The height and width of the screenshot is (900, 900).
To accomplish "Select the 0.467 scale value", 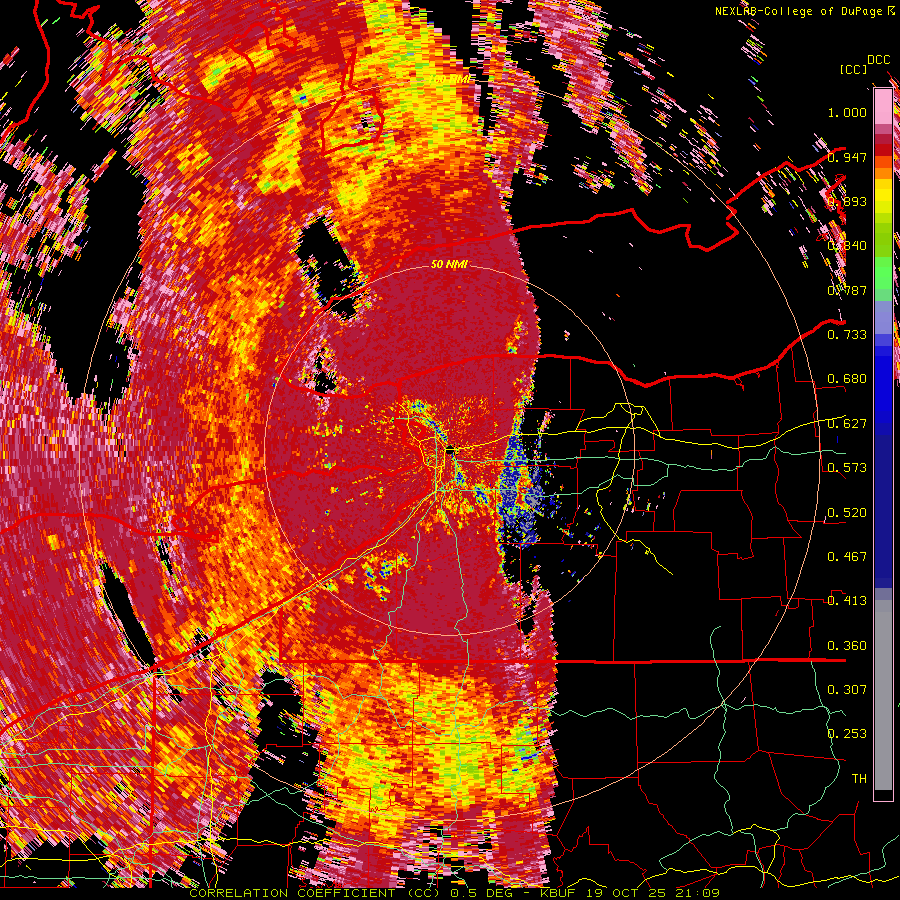I will pyautogui.click(x=847, y=557).
